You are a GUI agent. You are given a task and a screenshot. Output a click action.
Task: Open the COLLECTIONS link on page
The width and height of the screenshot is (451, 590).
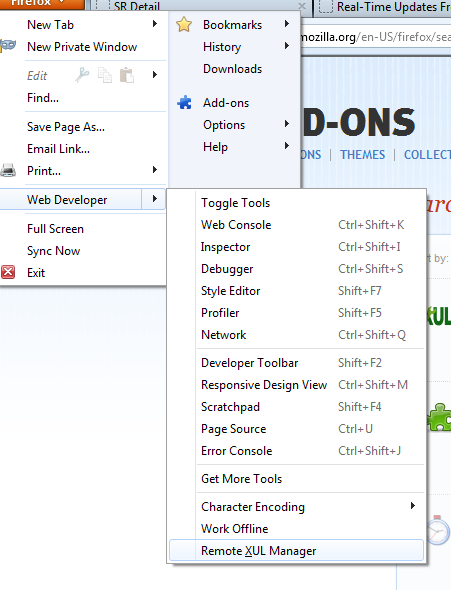click(x=427, y=155)
